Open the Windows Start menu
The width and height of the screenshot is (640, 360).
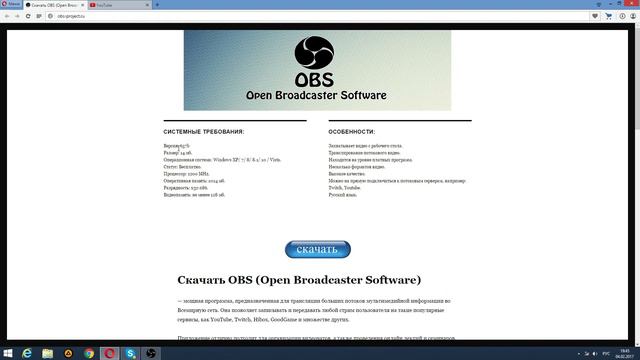tap(8, 353)
